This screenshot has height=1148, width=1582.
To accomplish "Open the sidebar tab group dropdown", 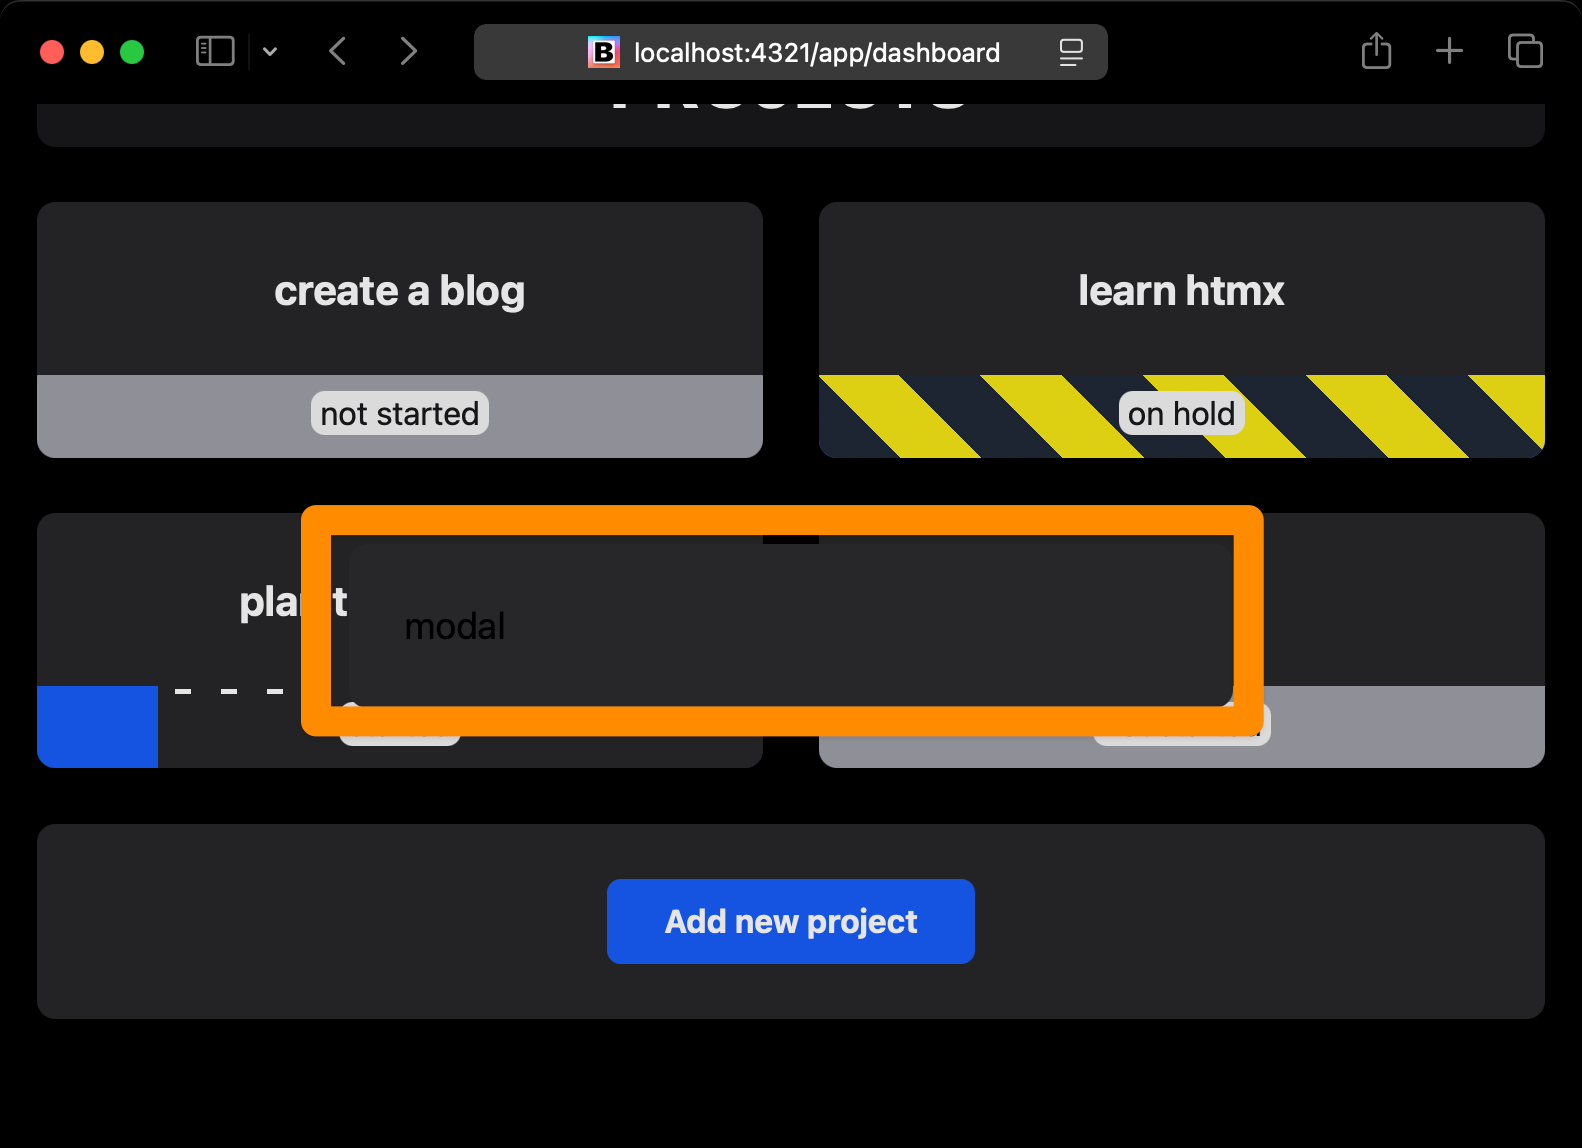I will pyautogui.click(x=270, y=51).
